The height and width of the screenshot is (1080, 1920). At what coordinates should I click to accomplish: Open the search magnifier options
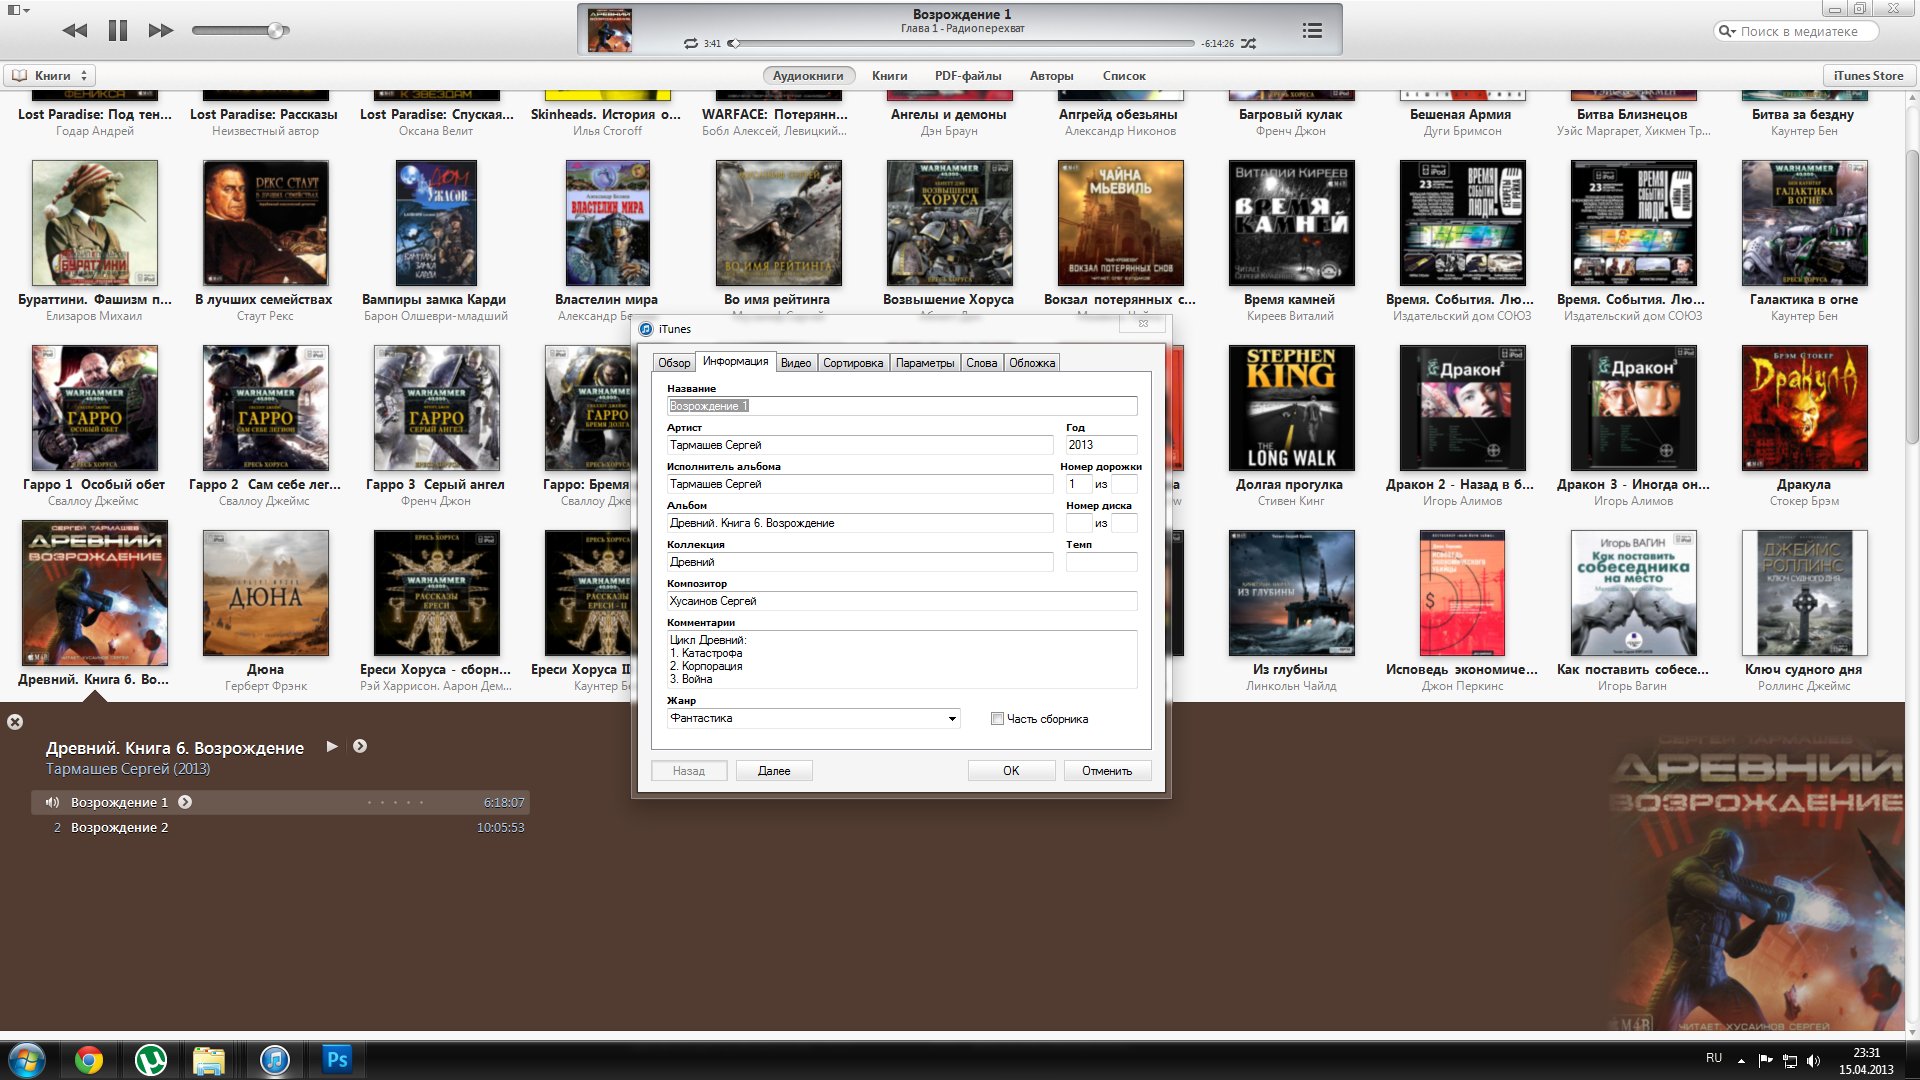(x=1727, y=32)
